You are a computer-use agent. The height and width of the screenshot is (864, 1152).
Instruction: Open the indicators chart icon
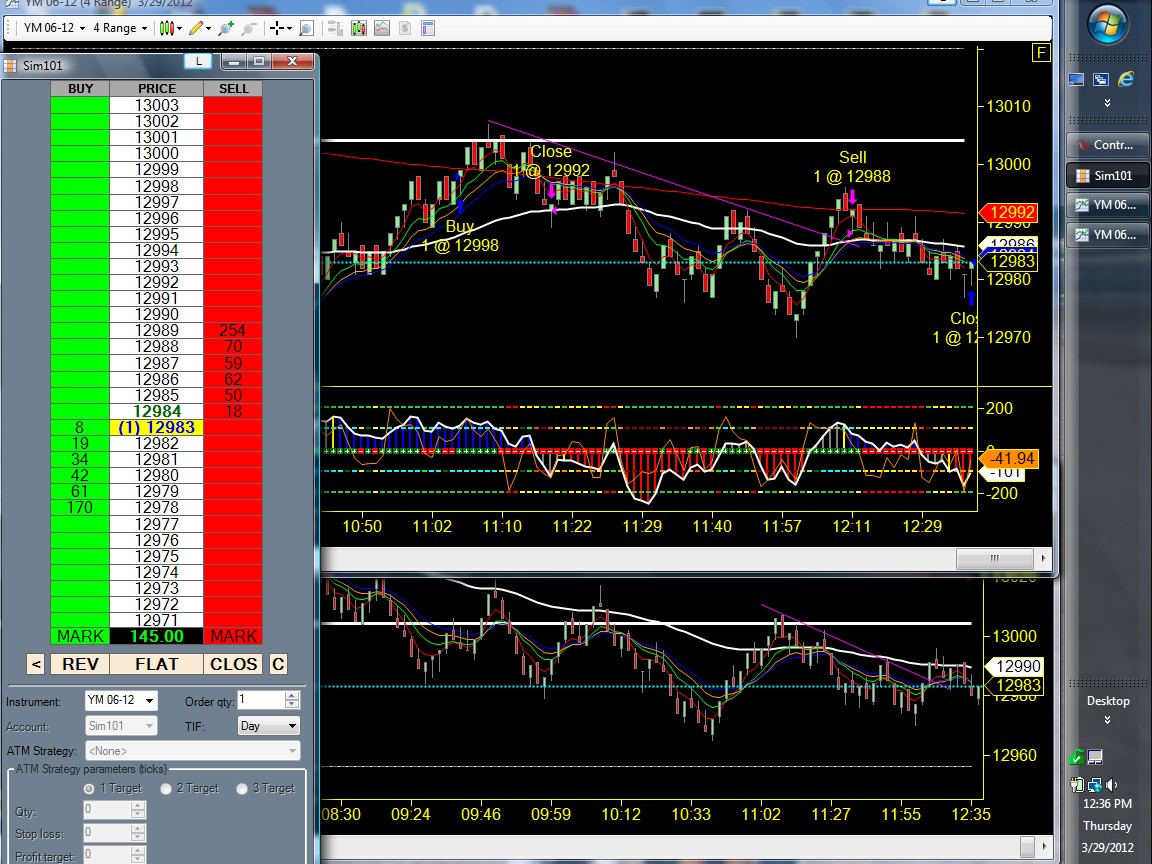(382, 28)
